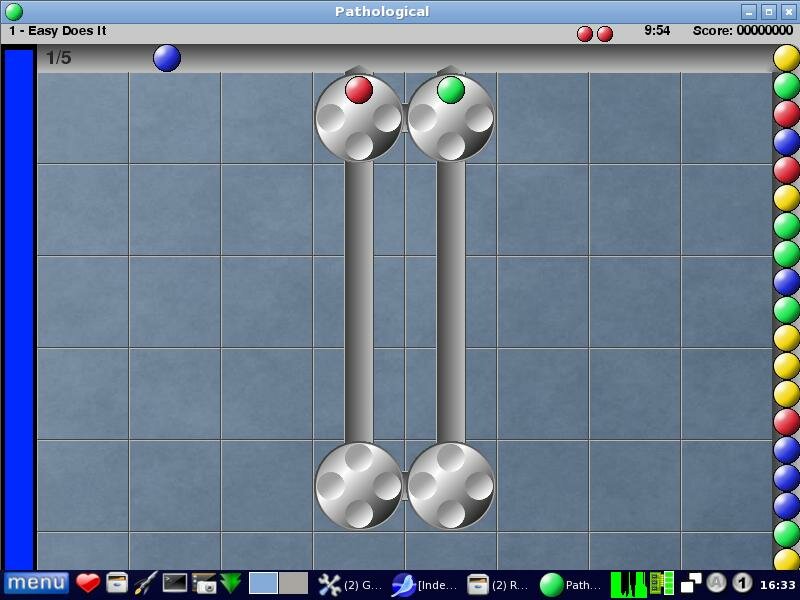Image resolution: width=800 pixels, height=600 pixels.
Task: Rotate the wheel holding the green marble
Action: coord(451,118)
